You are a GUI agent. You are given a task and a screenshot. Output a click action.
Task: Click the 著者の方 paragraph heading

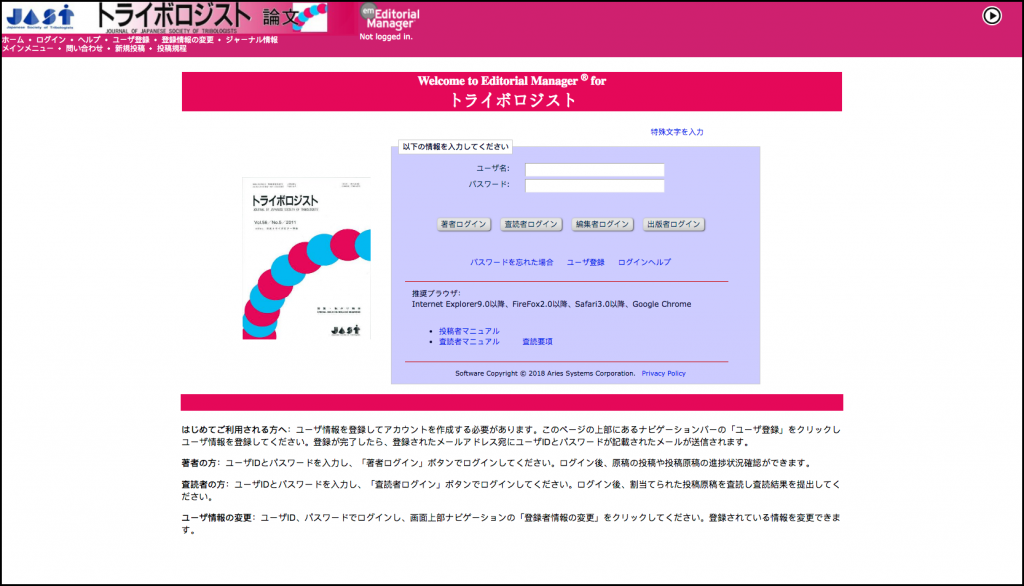coord(200,463)
